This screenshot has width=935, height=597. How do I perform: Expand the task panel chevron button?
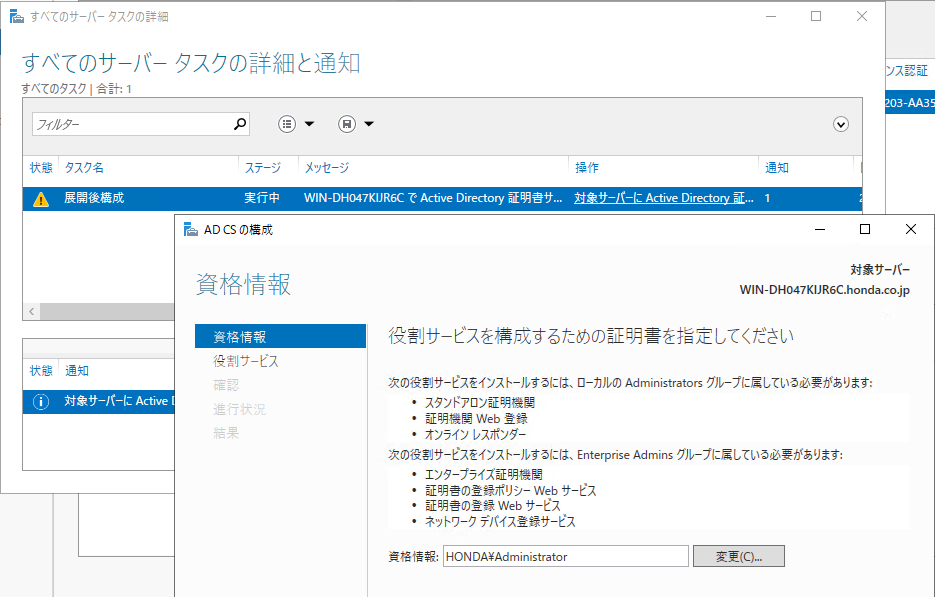pyautogui.click(x=841, y=124)
